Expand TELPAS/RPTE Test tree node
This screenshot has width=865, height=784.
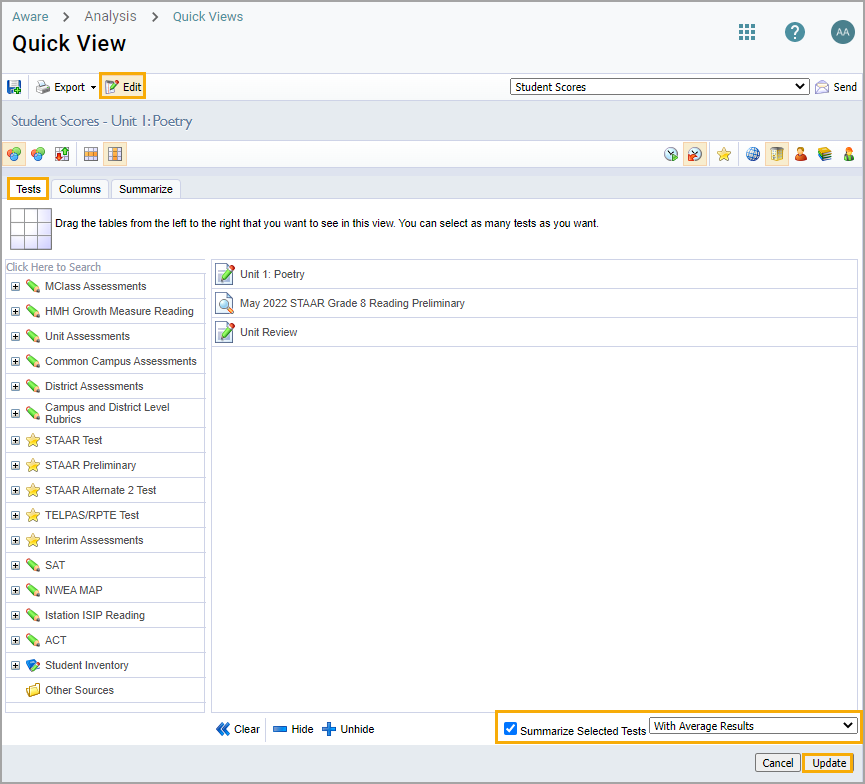tap(15, 515)
